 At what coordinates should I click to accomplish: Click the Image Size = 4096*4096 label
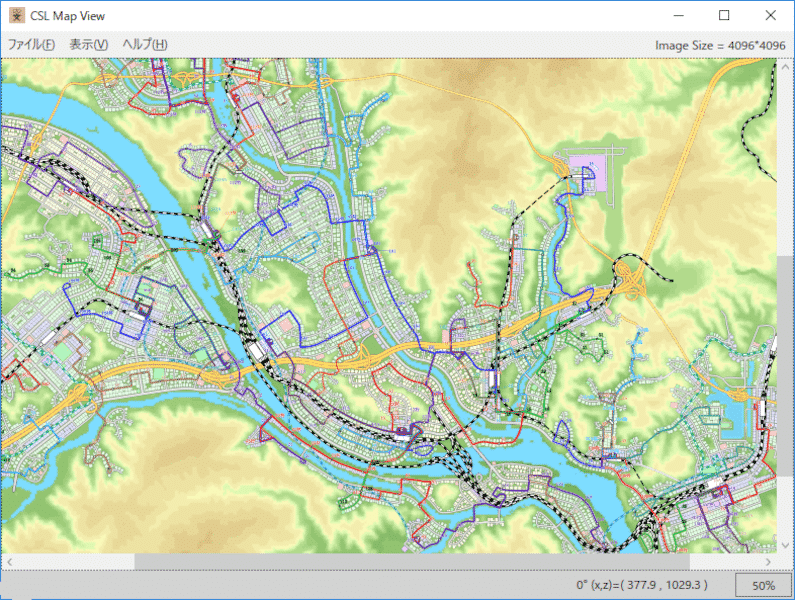719,45
